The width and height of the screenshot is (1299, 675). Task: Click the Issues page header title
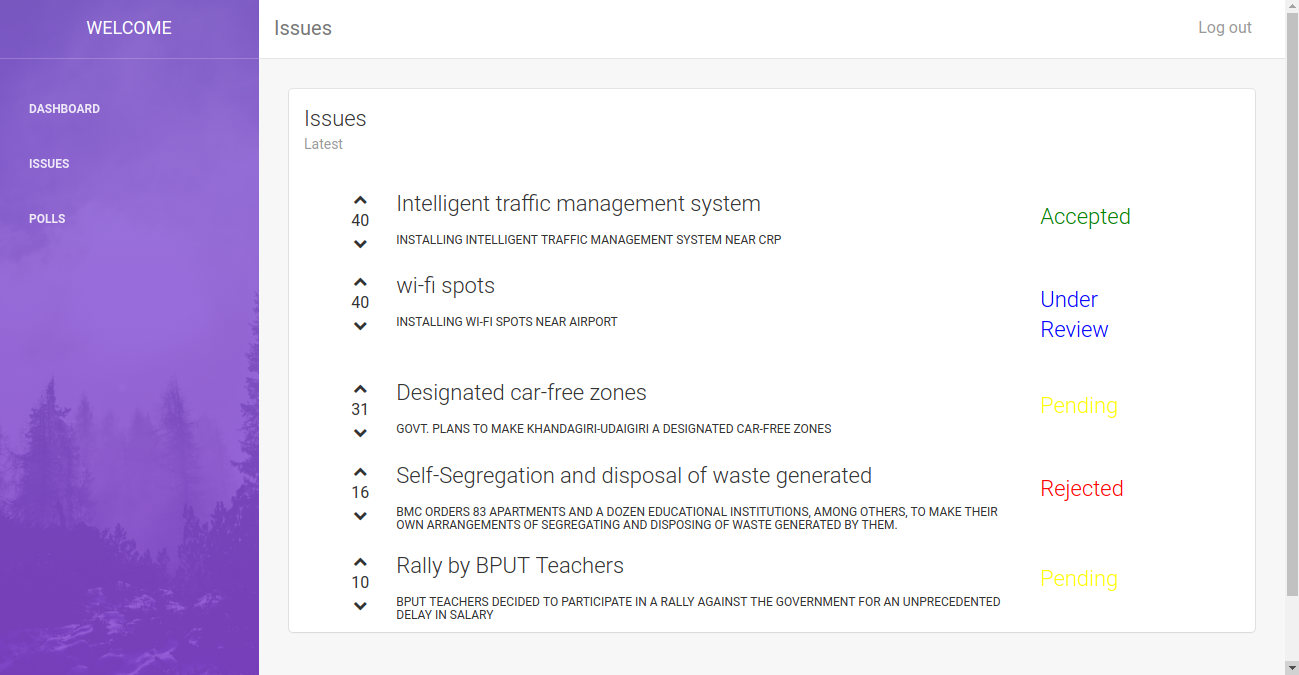[x=303, y=28]
